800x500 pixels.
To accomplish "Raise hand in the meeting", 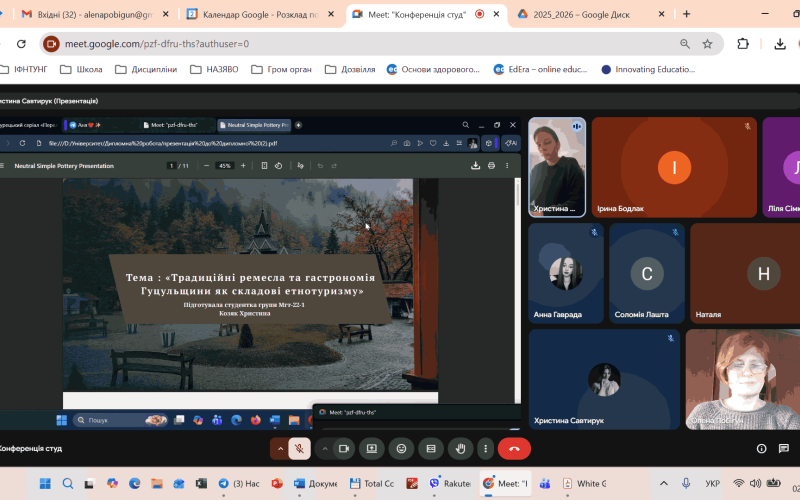I will [459, 449].
